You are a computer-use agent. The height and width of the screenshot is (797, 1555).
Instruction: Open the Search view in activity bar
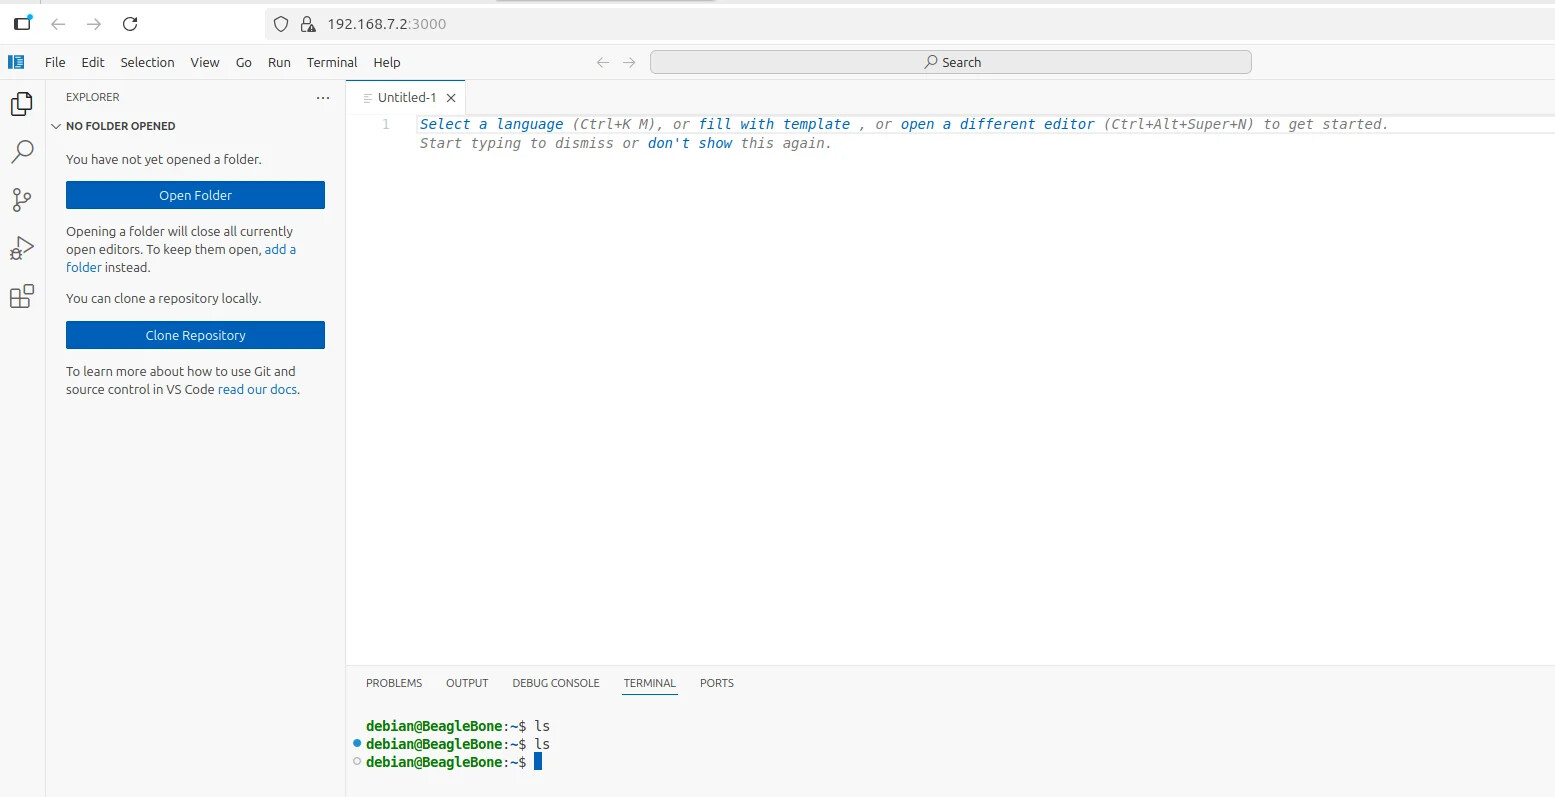click(22, 152)
